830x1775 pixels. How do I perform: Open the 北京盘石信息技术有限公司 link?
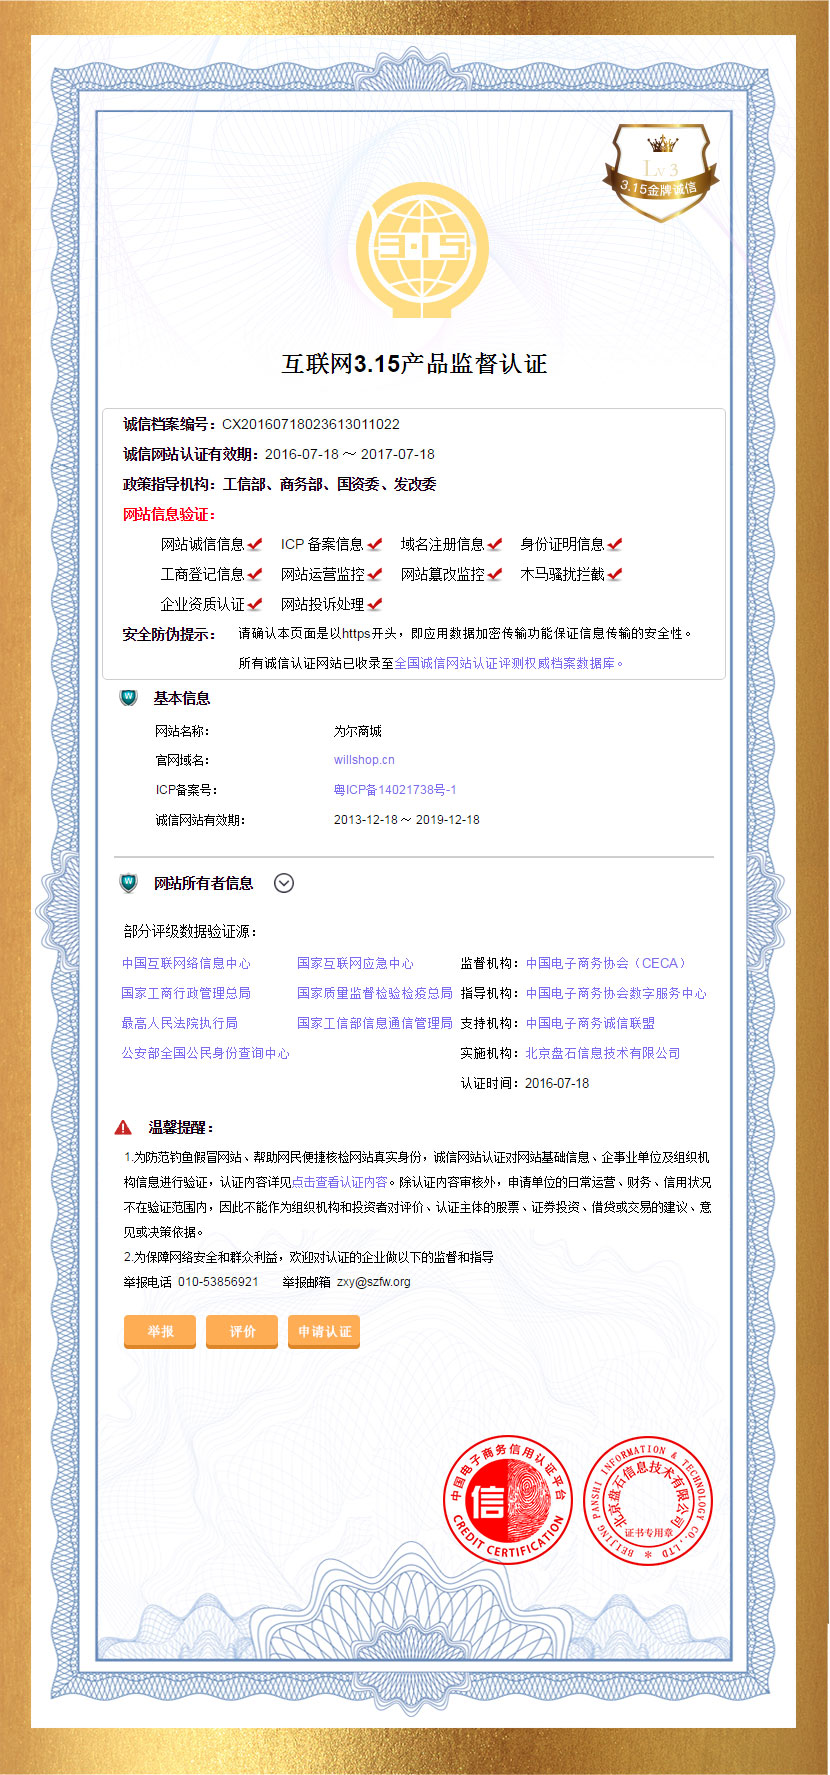click(603, 1053)
